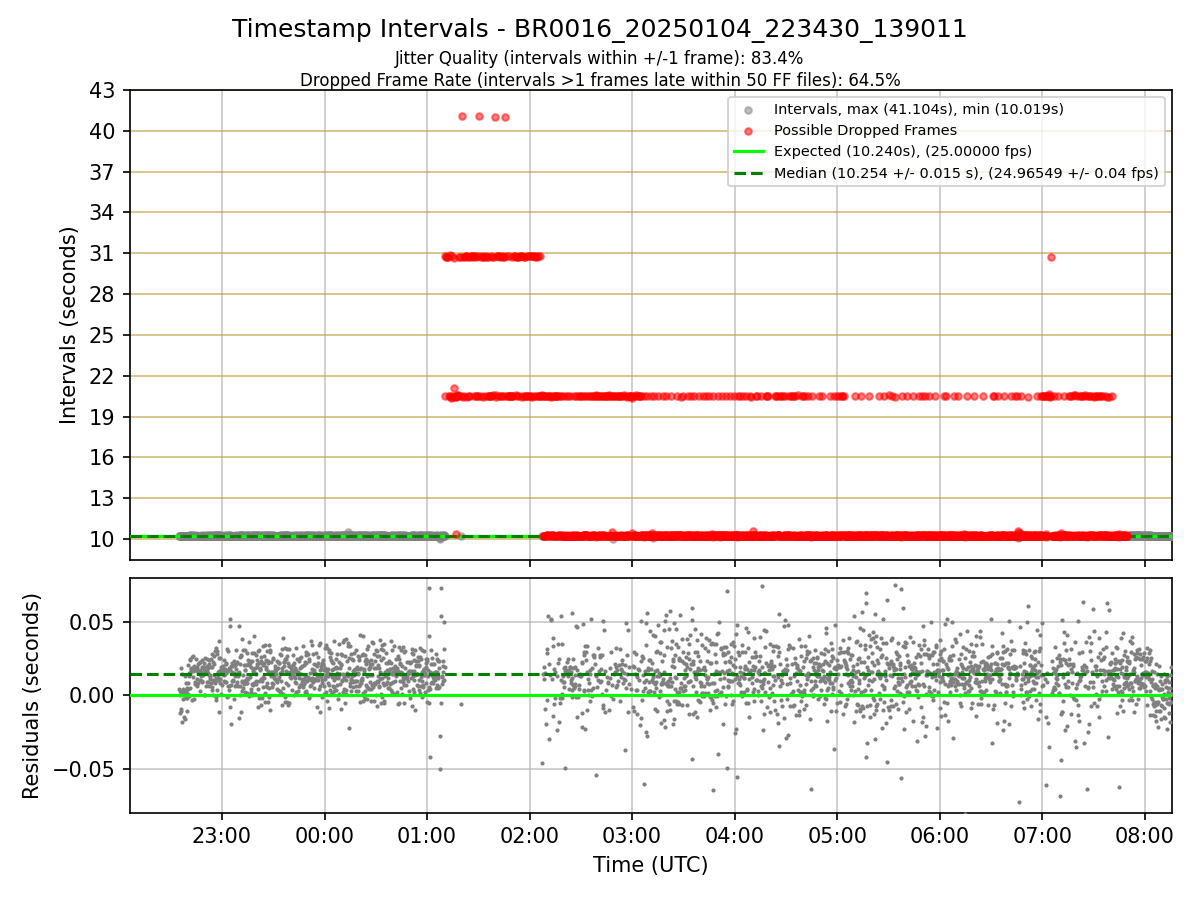Click the 'Intervals (seconds)' y-axis label
The width and height of the screenshot is (1200, 900).
[x=68, y=325]
